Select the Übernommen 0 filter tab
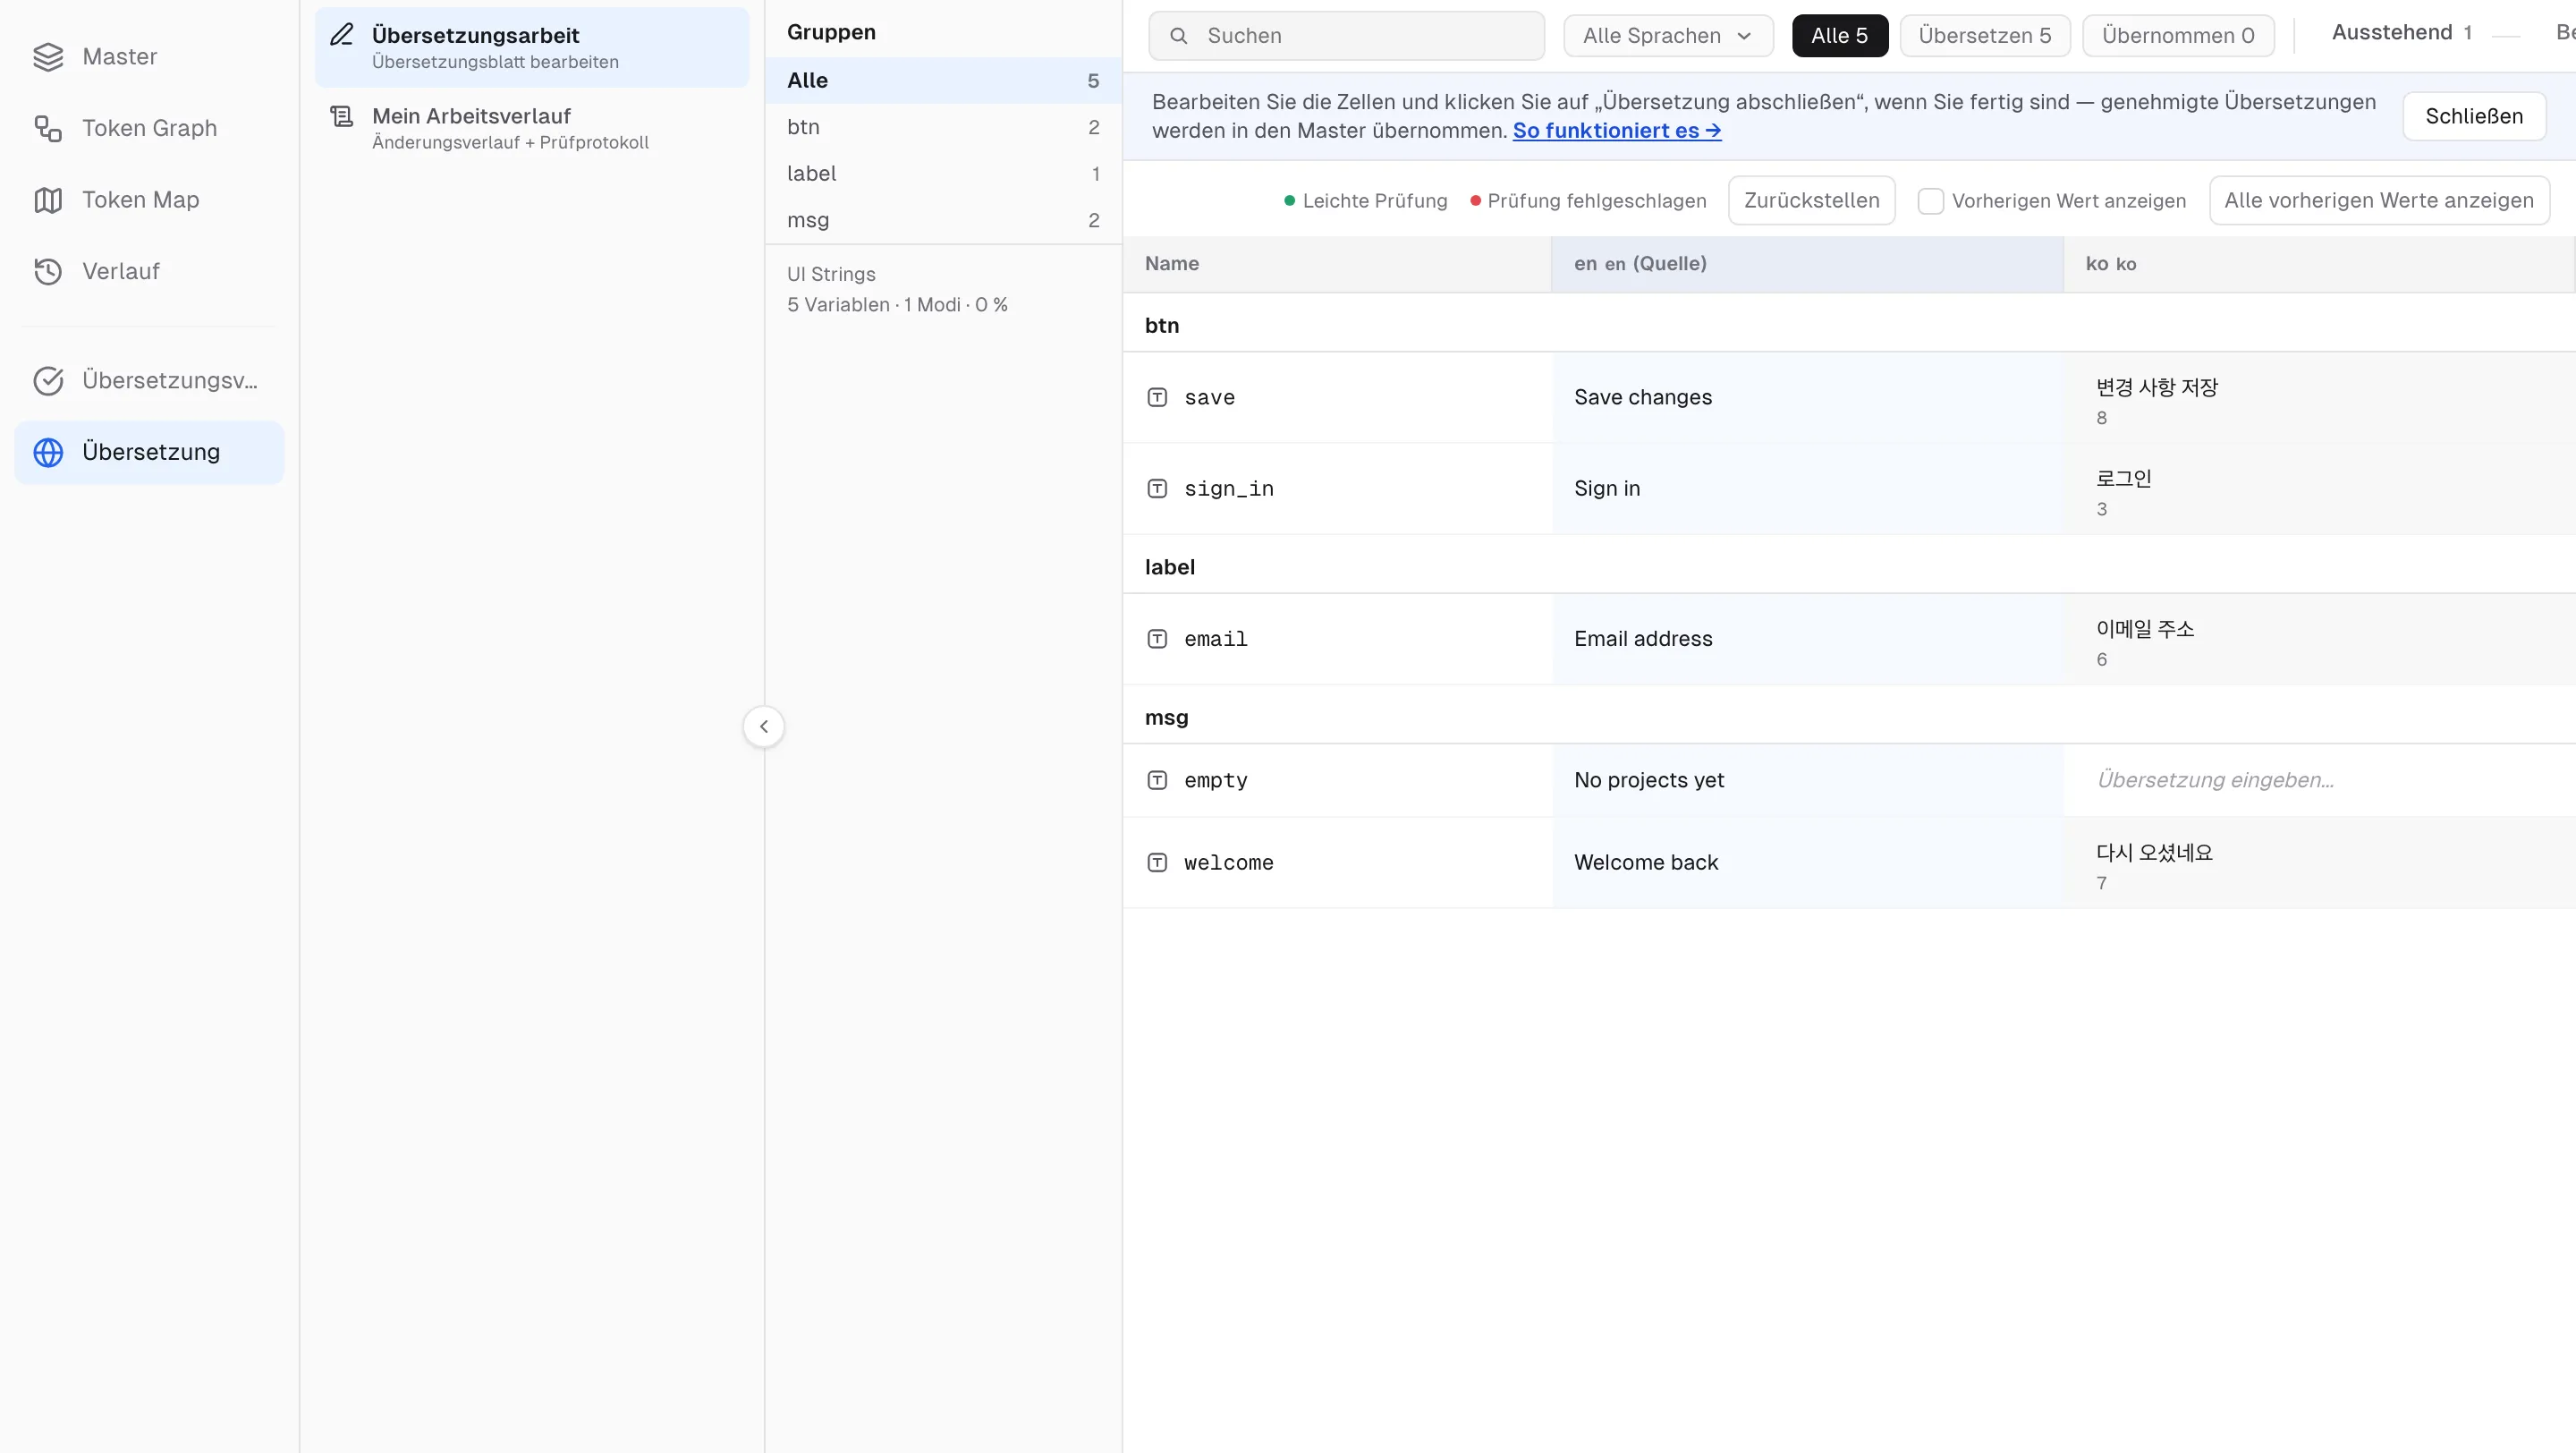The image size is (2576, 1453). (2178, 36)
